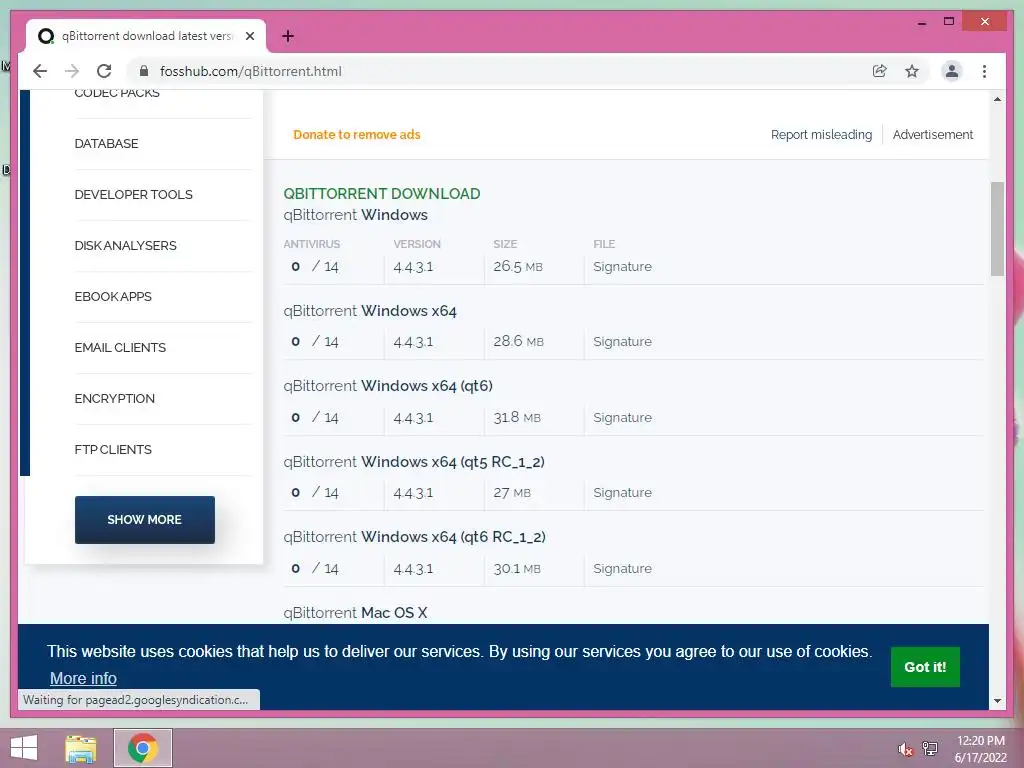Accept cookies with Got it! button

pos(925,667)
